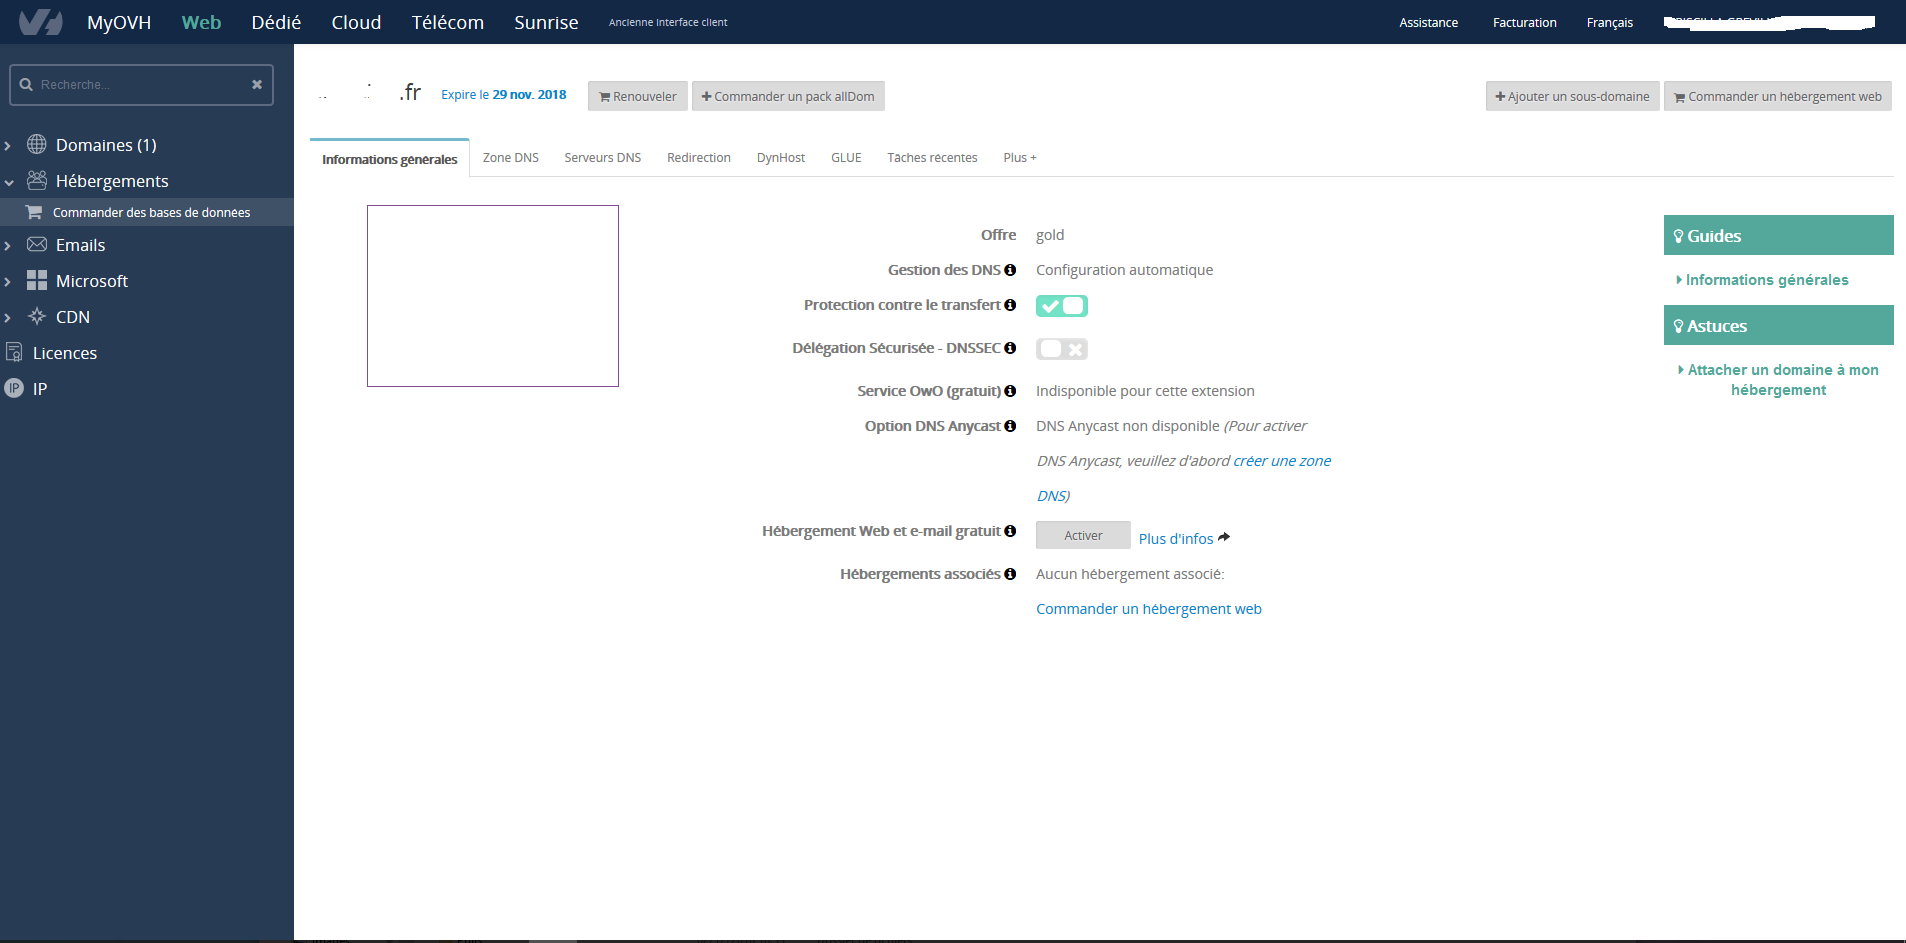The image size is (1906, 943).
Task: Focus the Recherche search input
Action: click(x=141, y=85)
